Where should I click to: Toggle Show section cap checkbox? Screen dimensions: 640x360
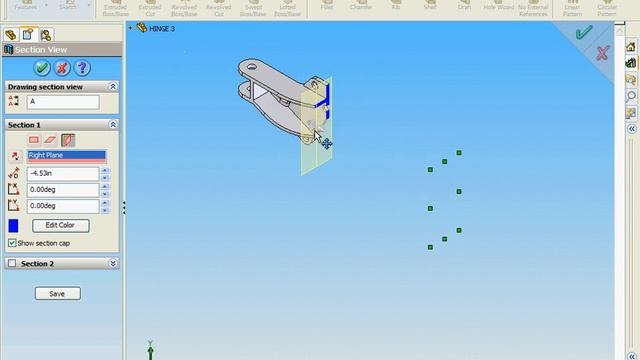[x=12, y=243]
